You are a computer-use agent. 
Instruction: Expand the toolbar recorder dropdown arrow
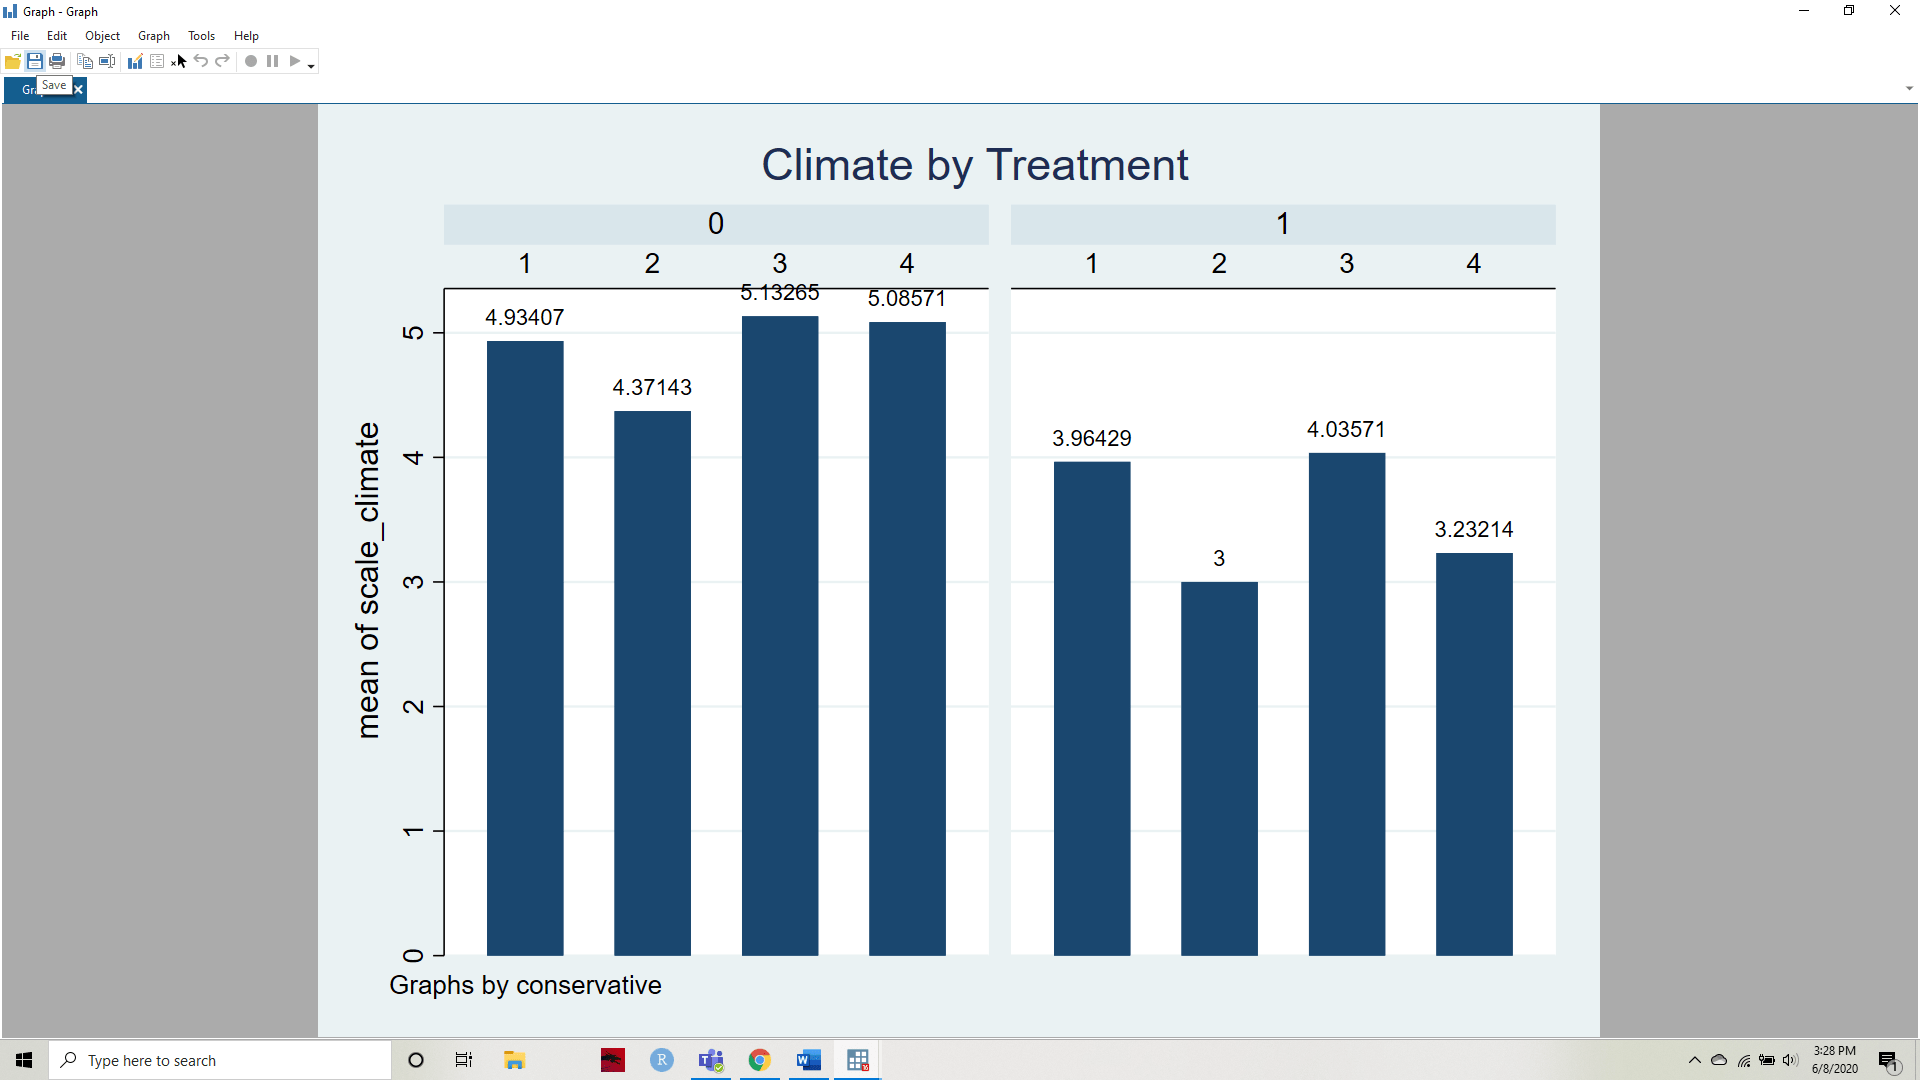(x=312, y=66)
